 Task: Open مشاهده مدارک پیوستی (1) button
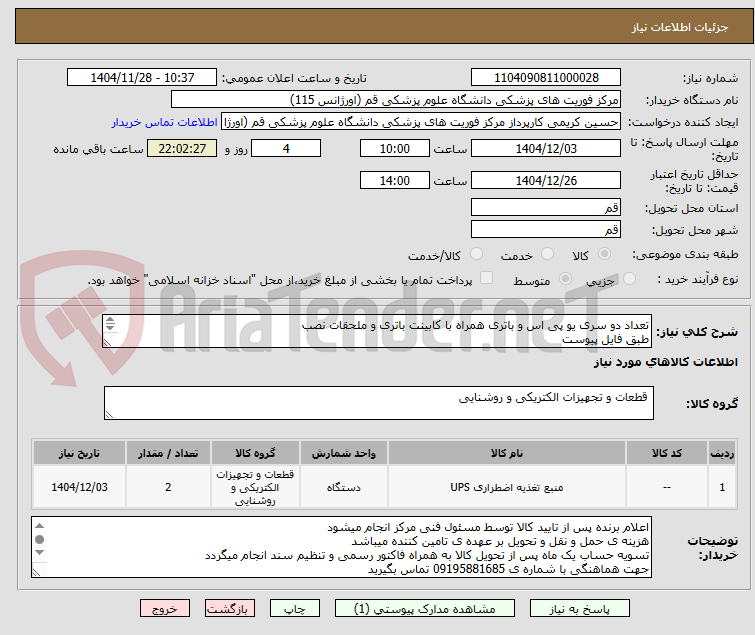pos(425,609)
